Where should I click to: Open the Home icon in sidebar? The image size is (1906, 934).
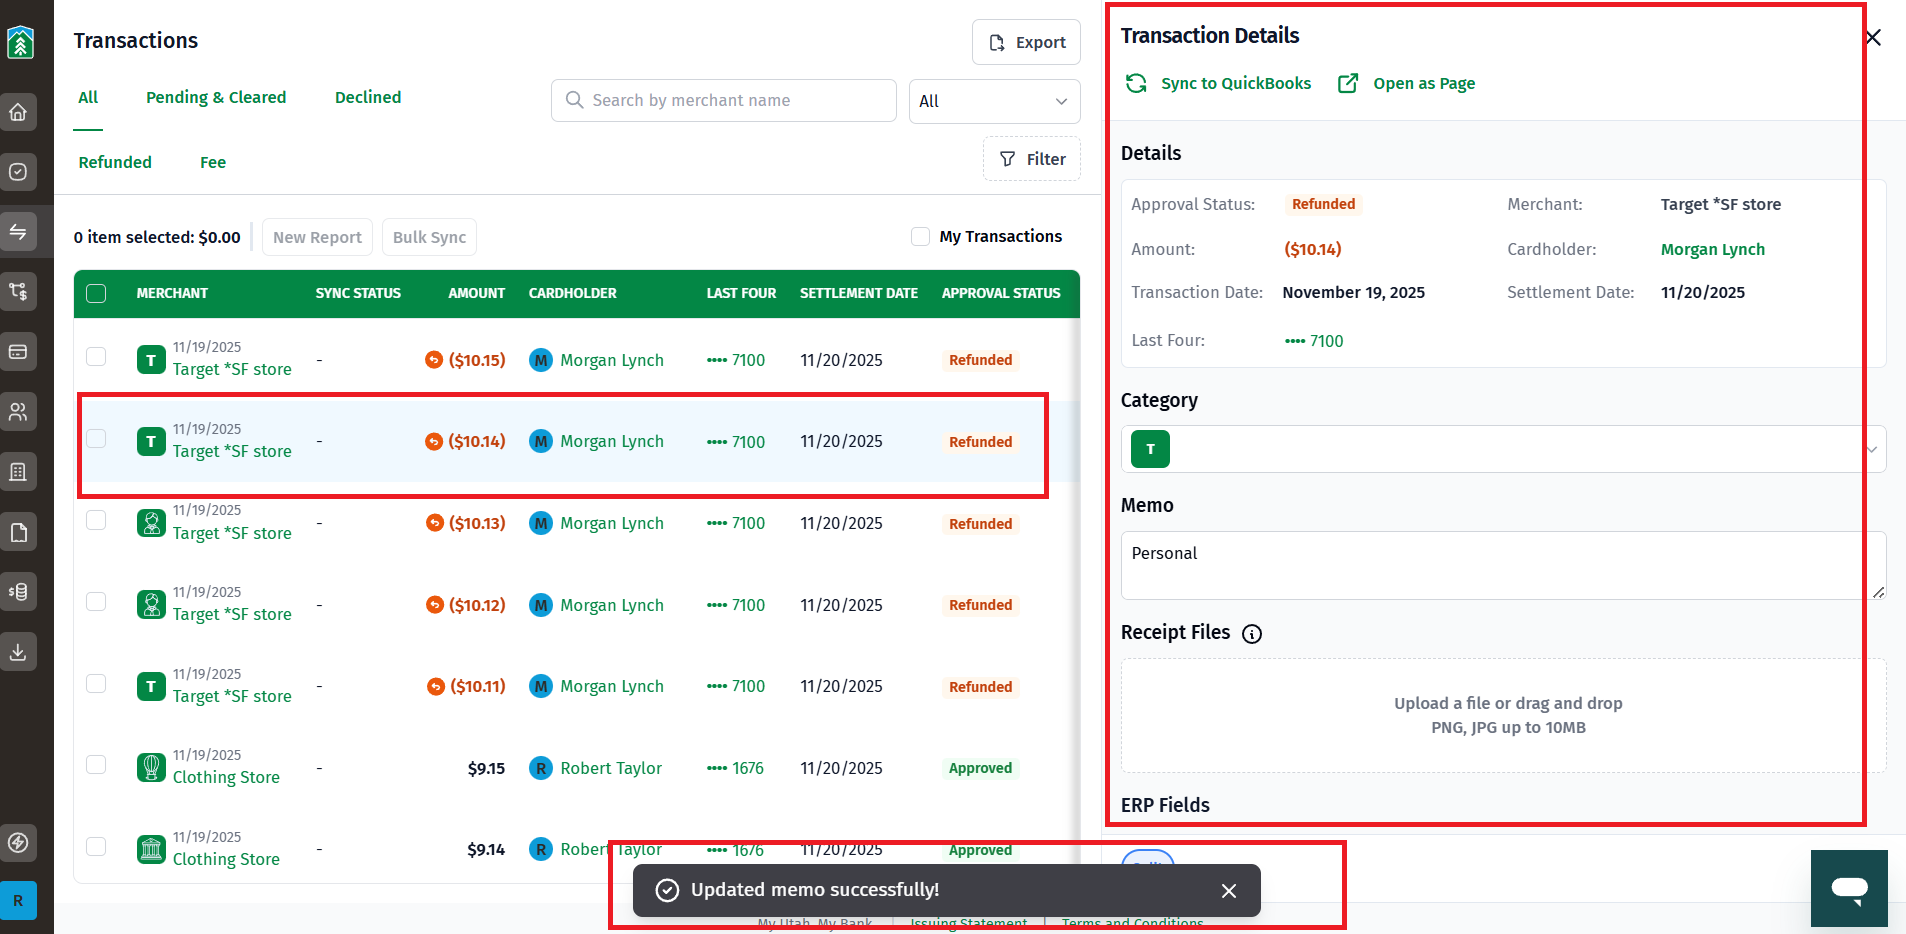pos(18,112)
